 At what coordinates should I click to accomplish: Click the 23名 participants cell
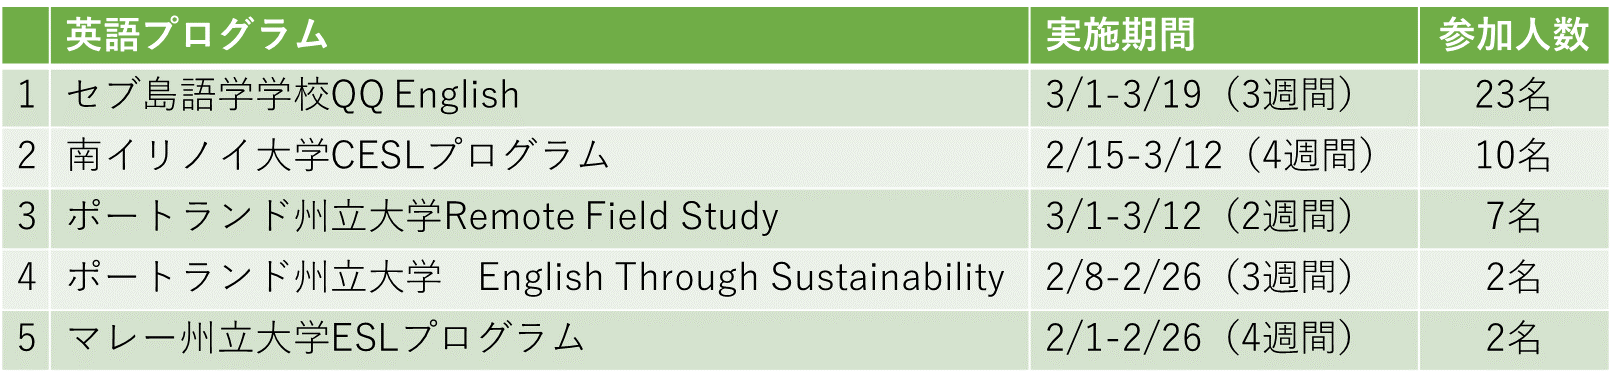(x=1514, y=96)
